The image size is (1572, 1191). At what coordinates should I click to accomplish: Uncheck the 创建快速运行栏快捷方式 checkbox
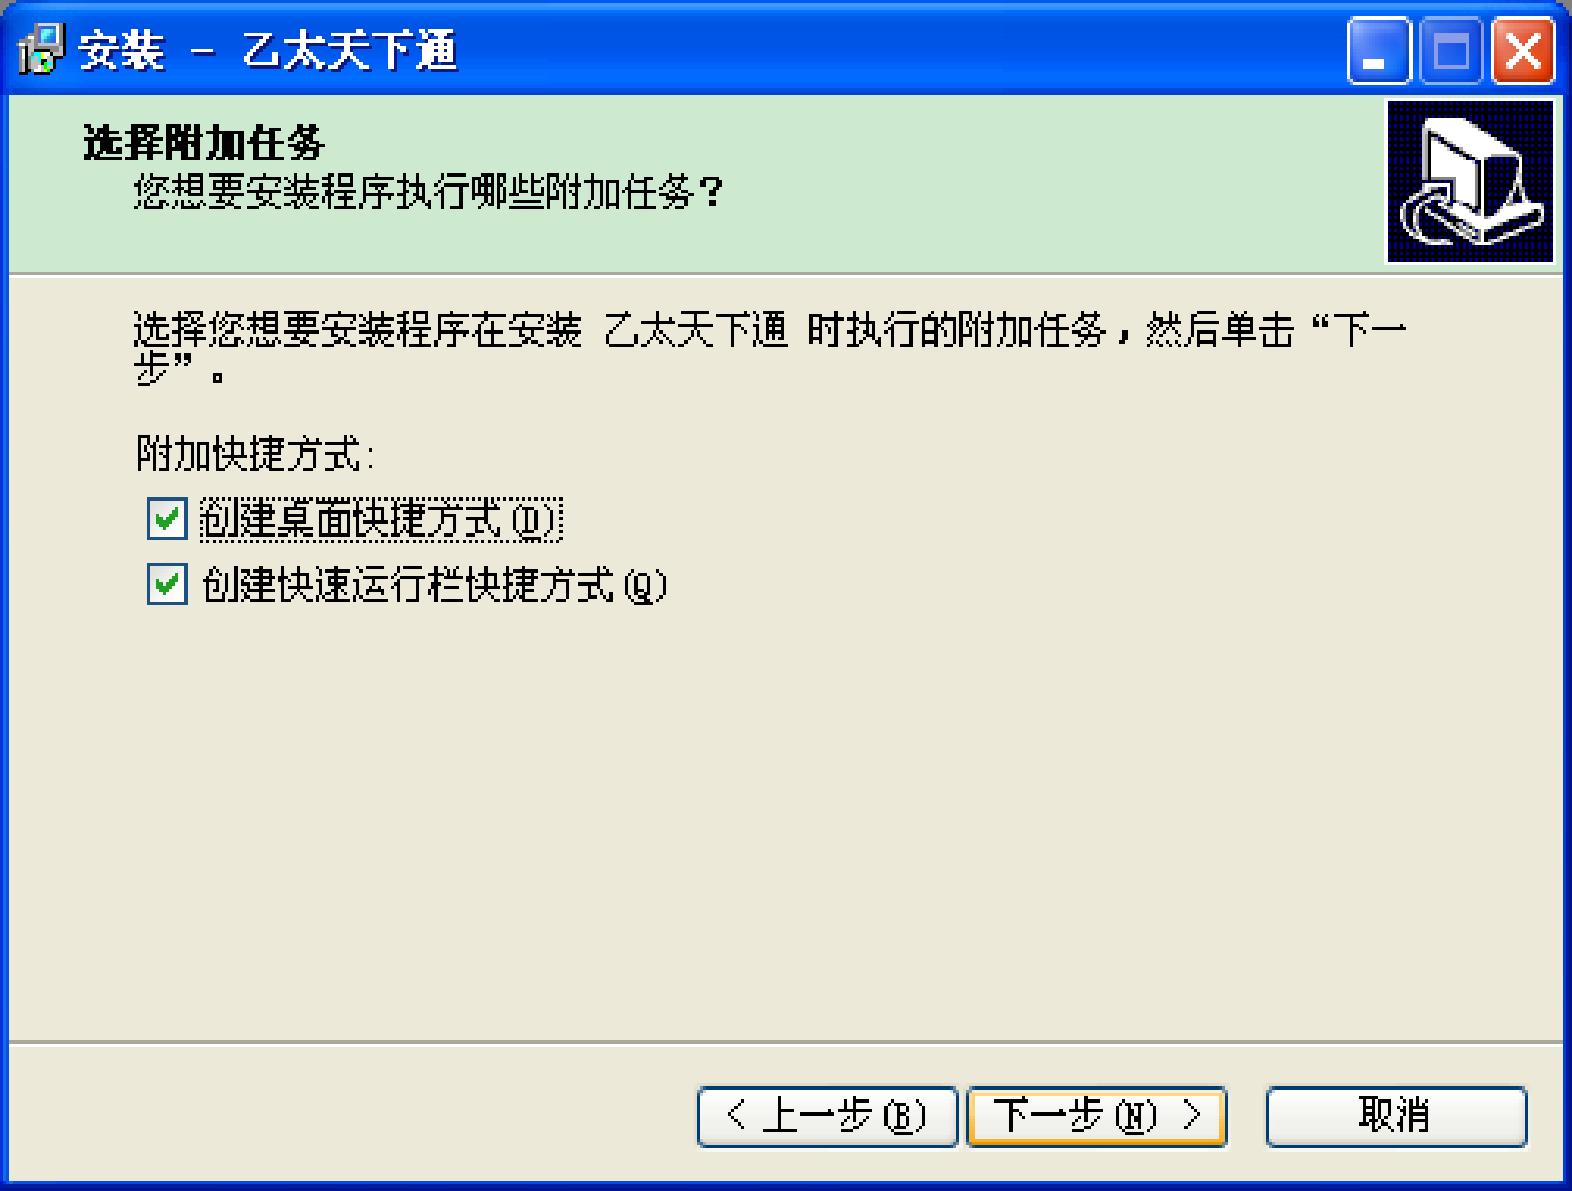(x=167, y=584)
